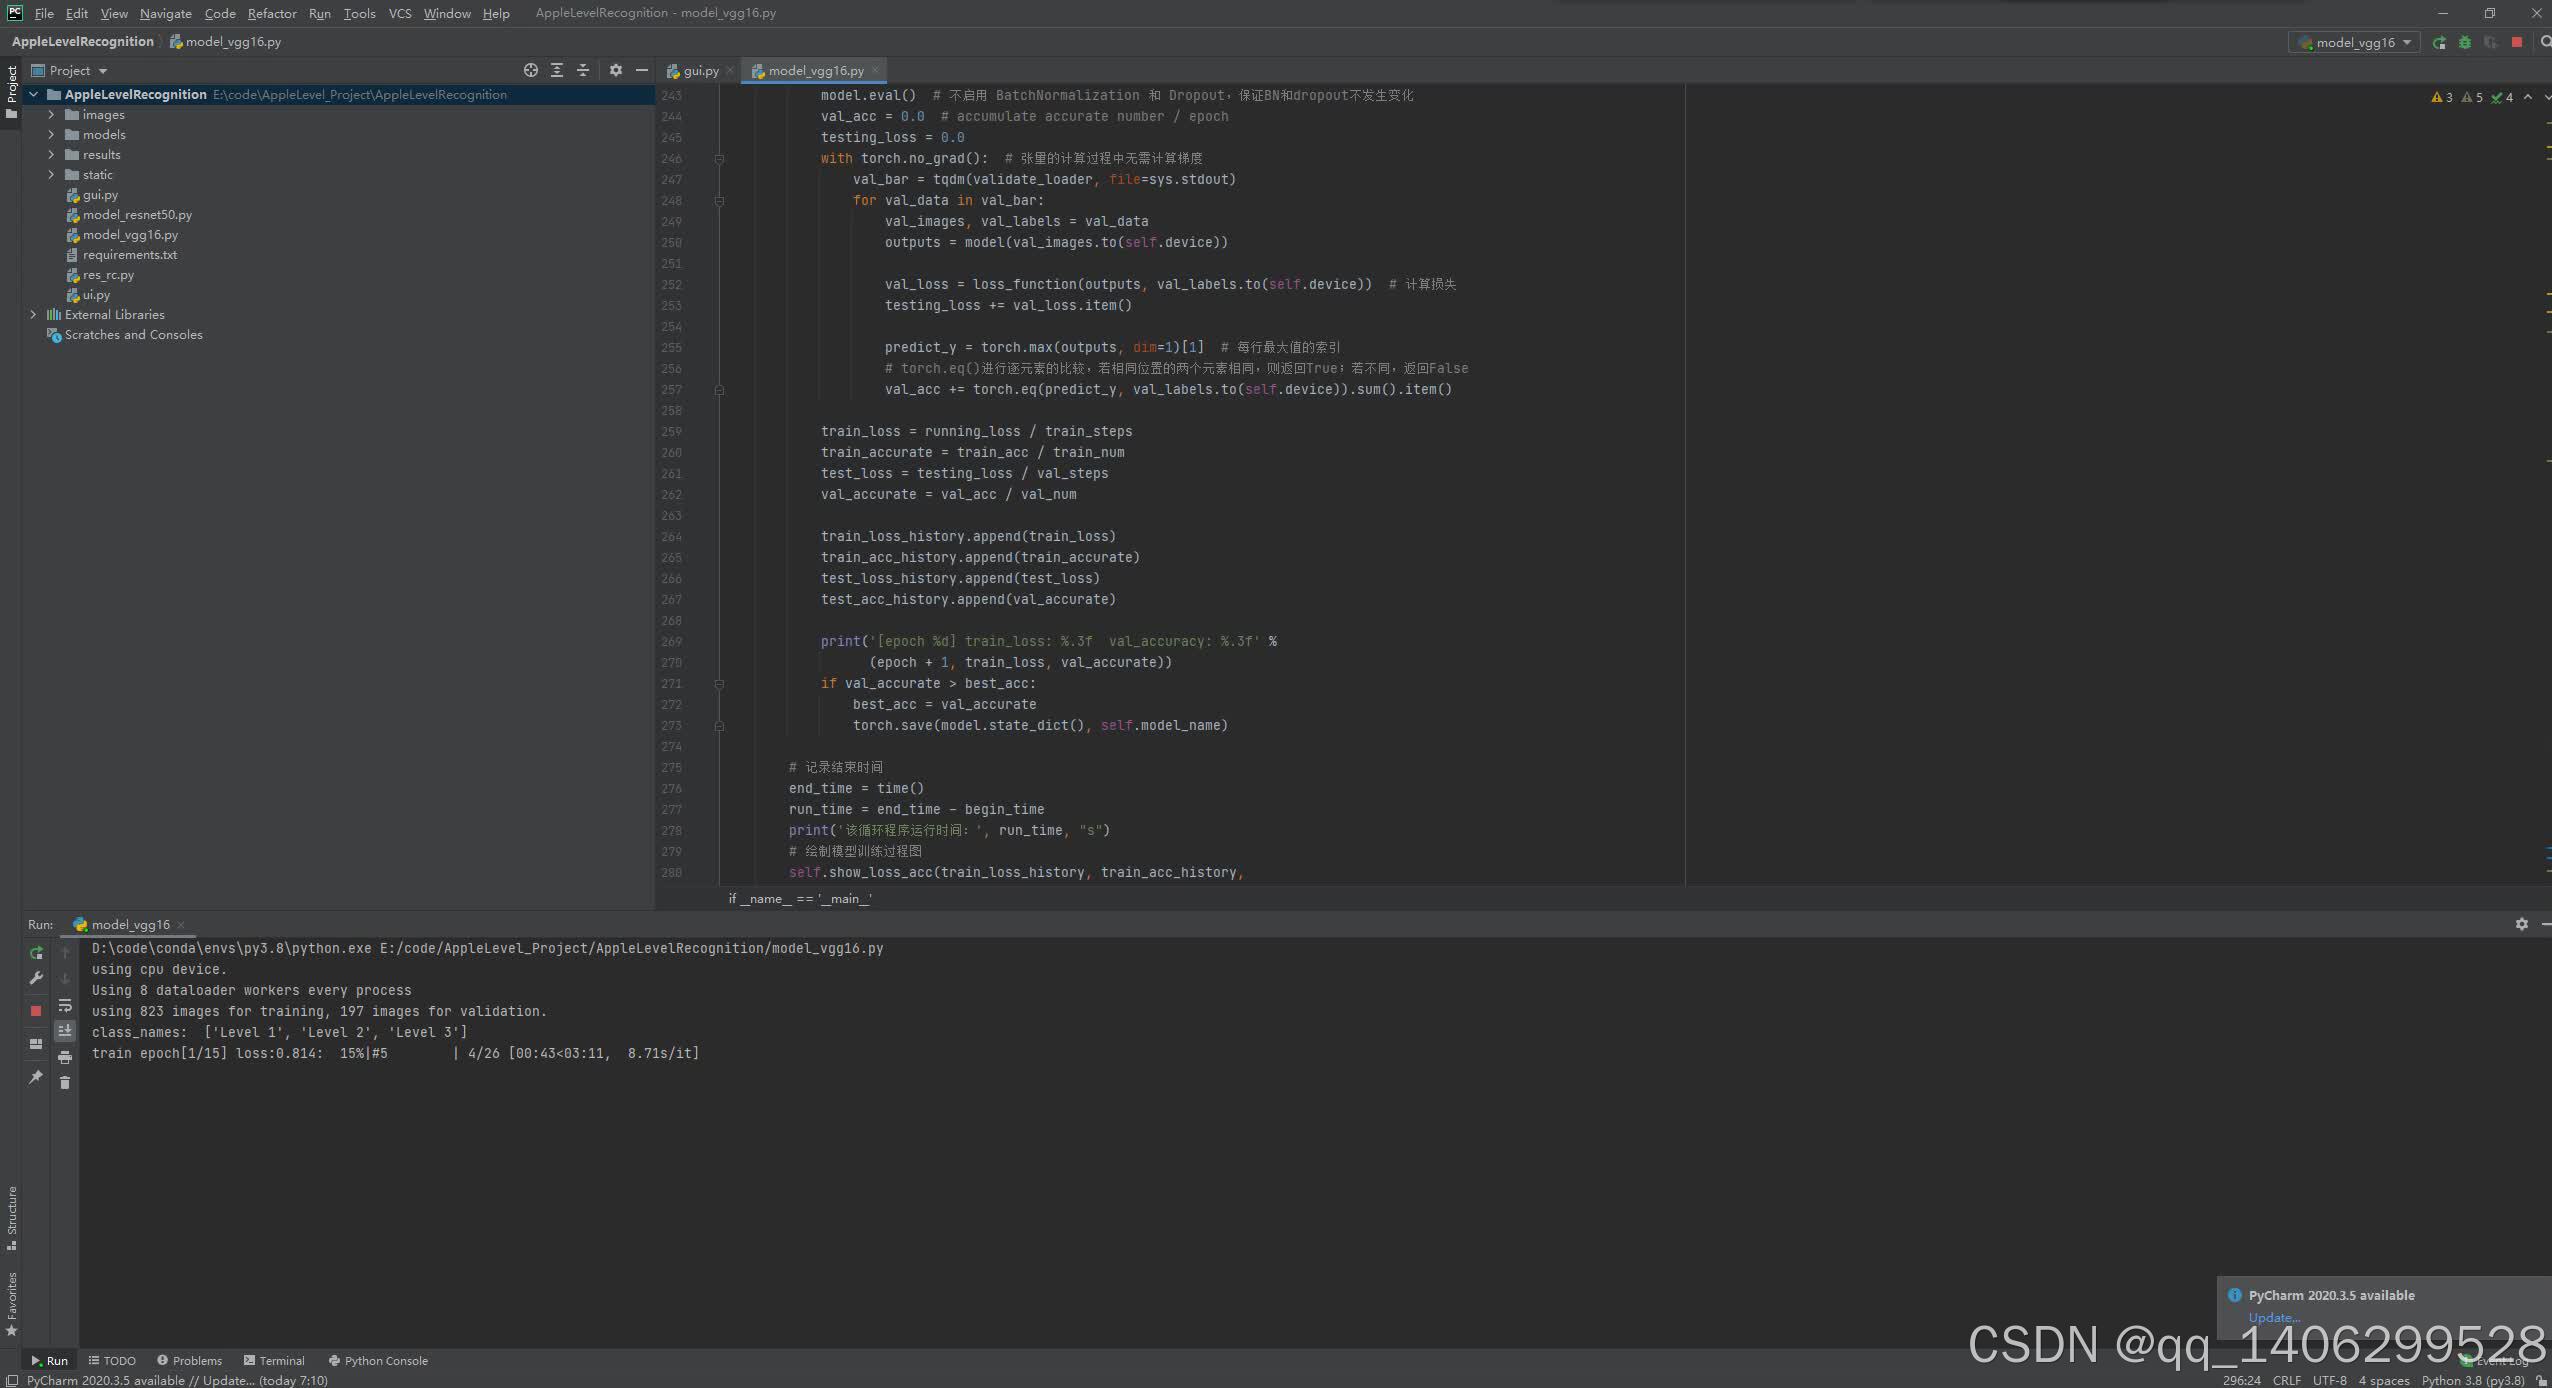Collapse all in Project panel toolbar

coord(583,70)
